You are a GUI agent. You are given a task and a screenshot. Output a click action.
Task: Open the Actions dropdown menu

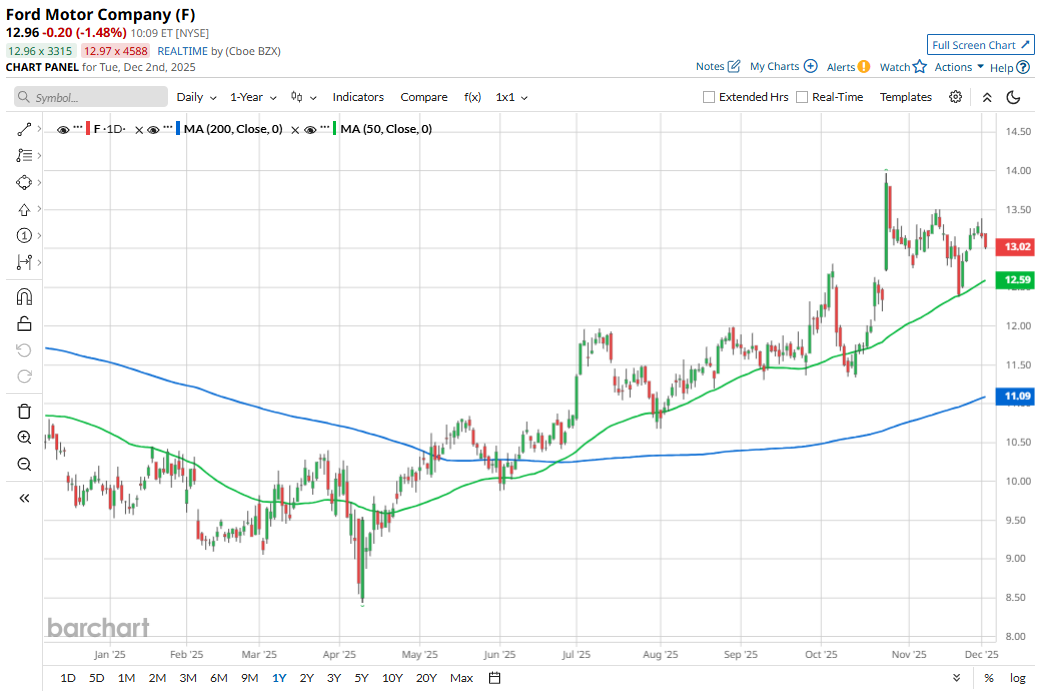(x=958, y=67)
